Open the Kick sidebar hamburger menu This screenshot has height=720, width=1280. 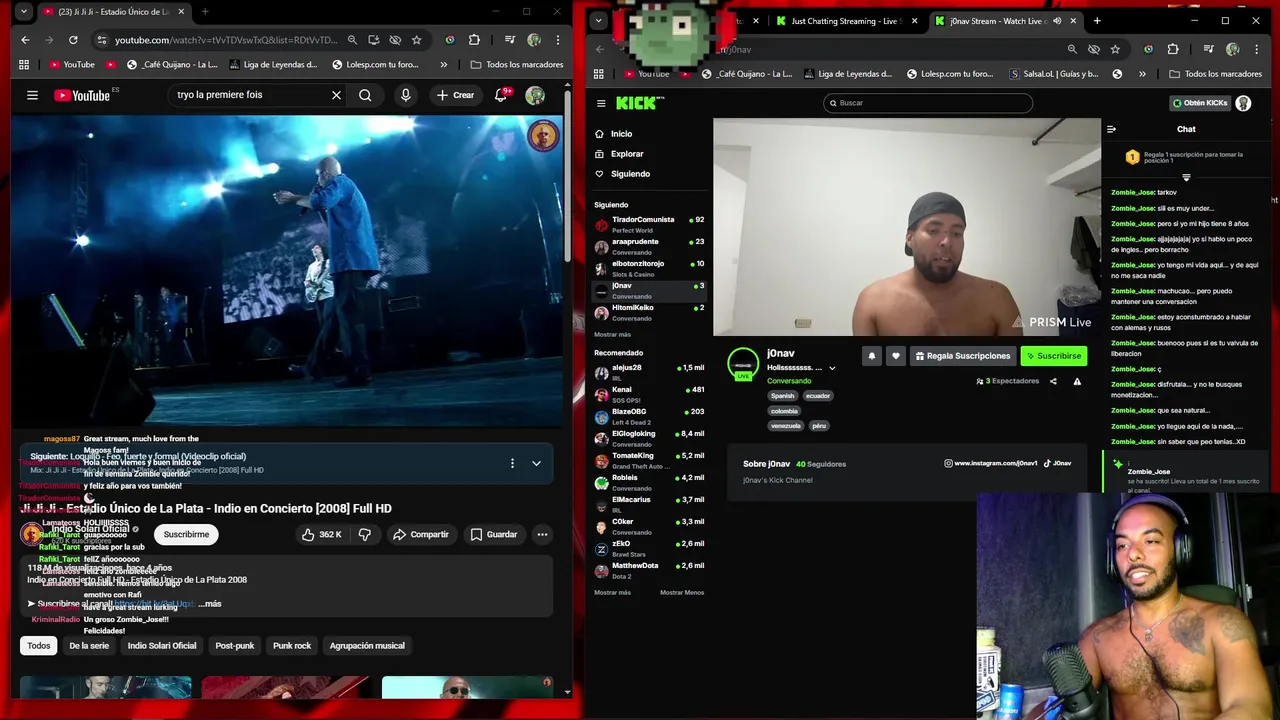(x=601, y=103)
